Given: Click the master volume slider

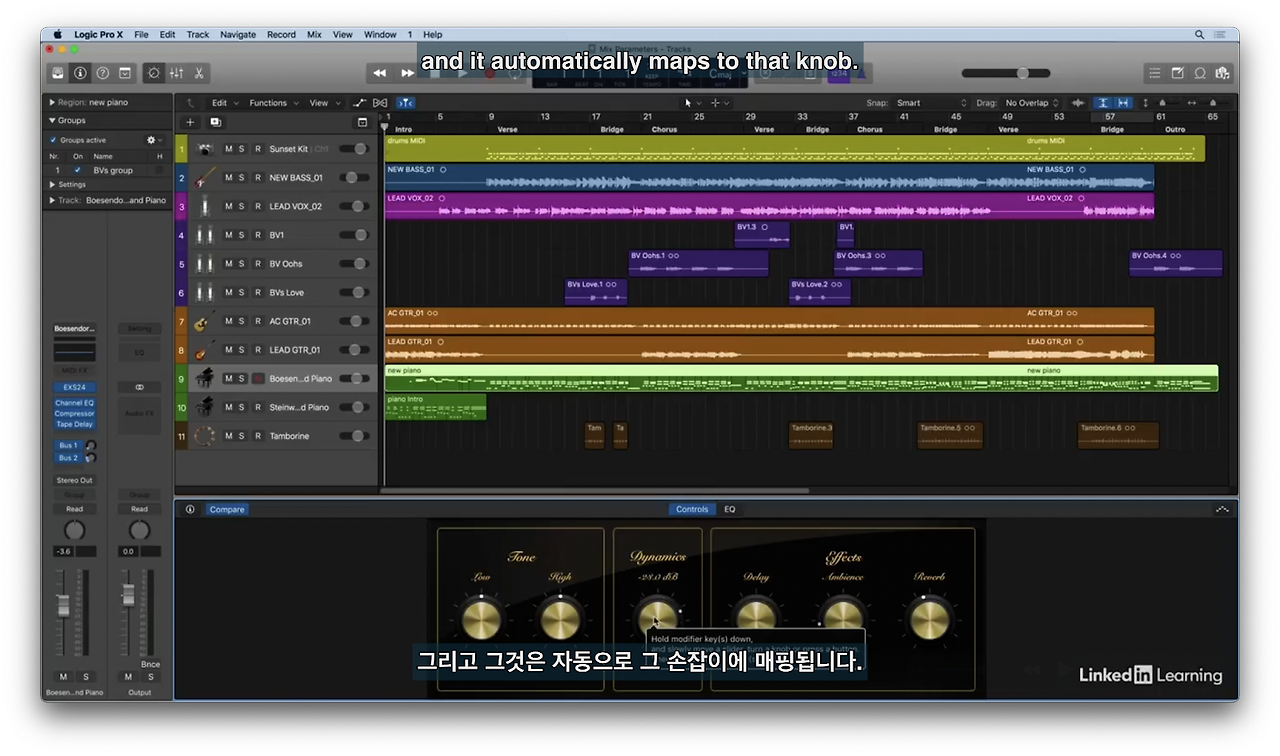Looking at the screenshot, I should tap(1006, 73).
